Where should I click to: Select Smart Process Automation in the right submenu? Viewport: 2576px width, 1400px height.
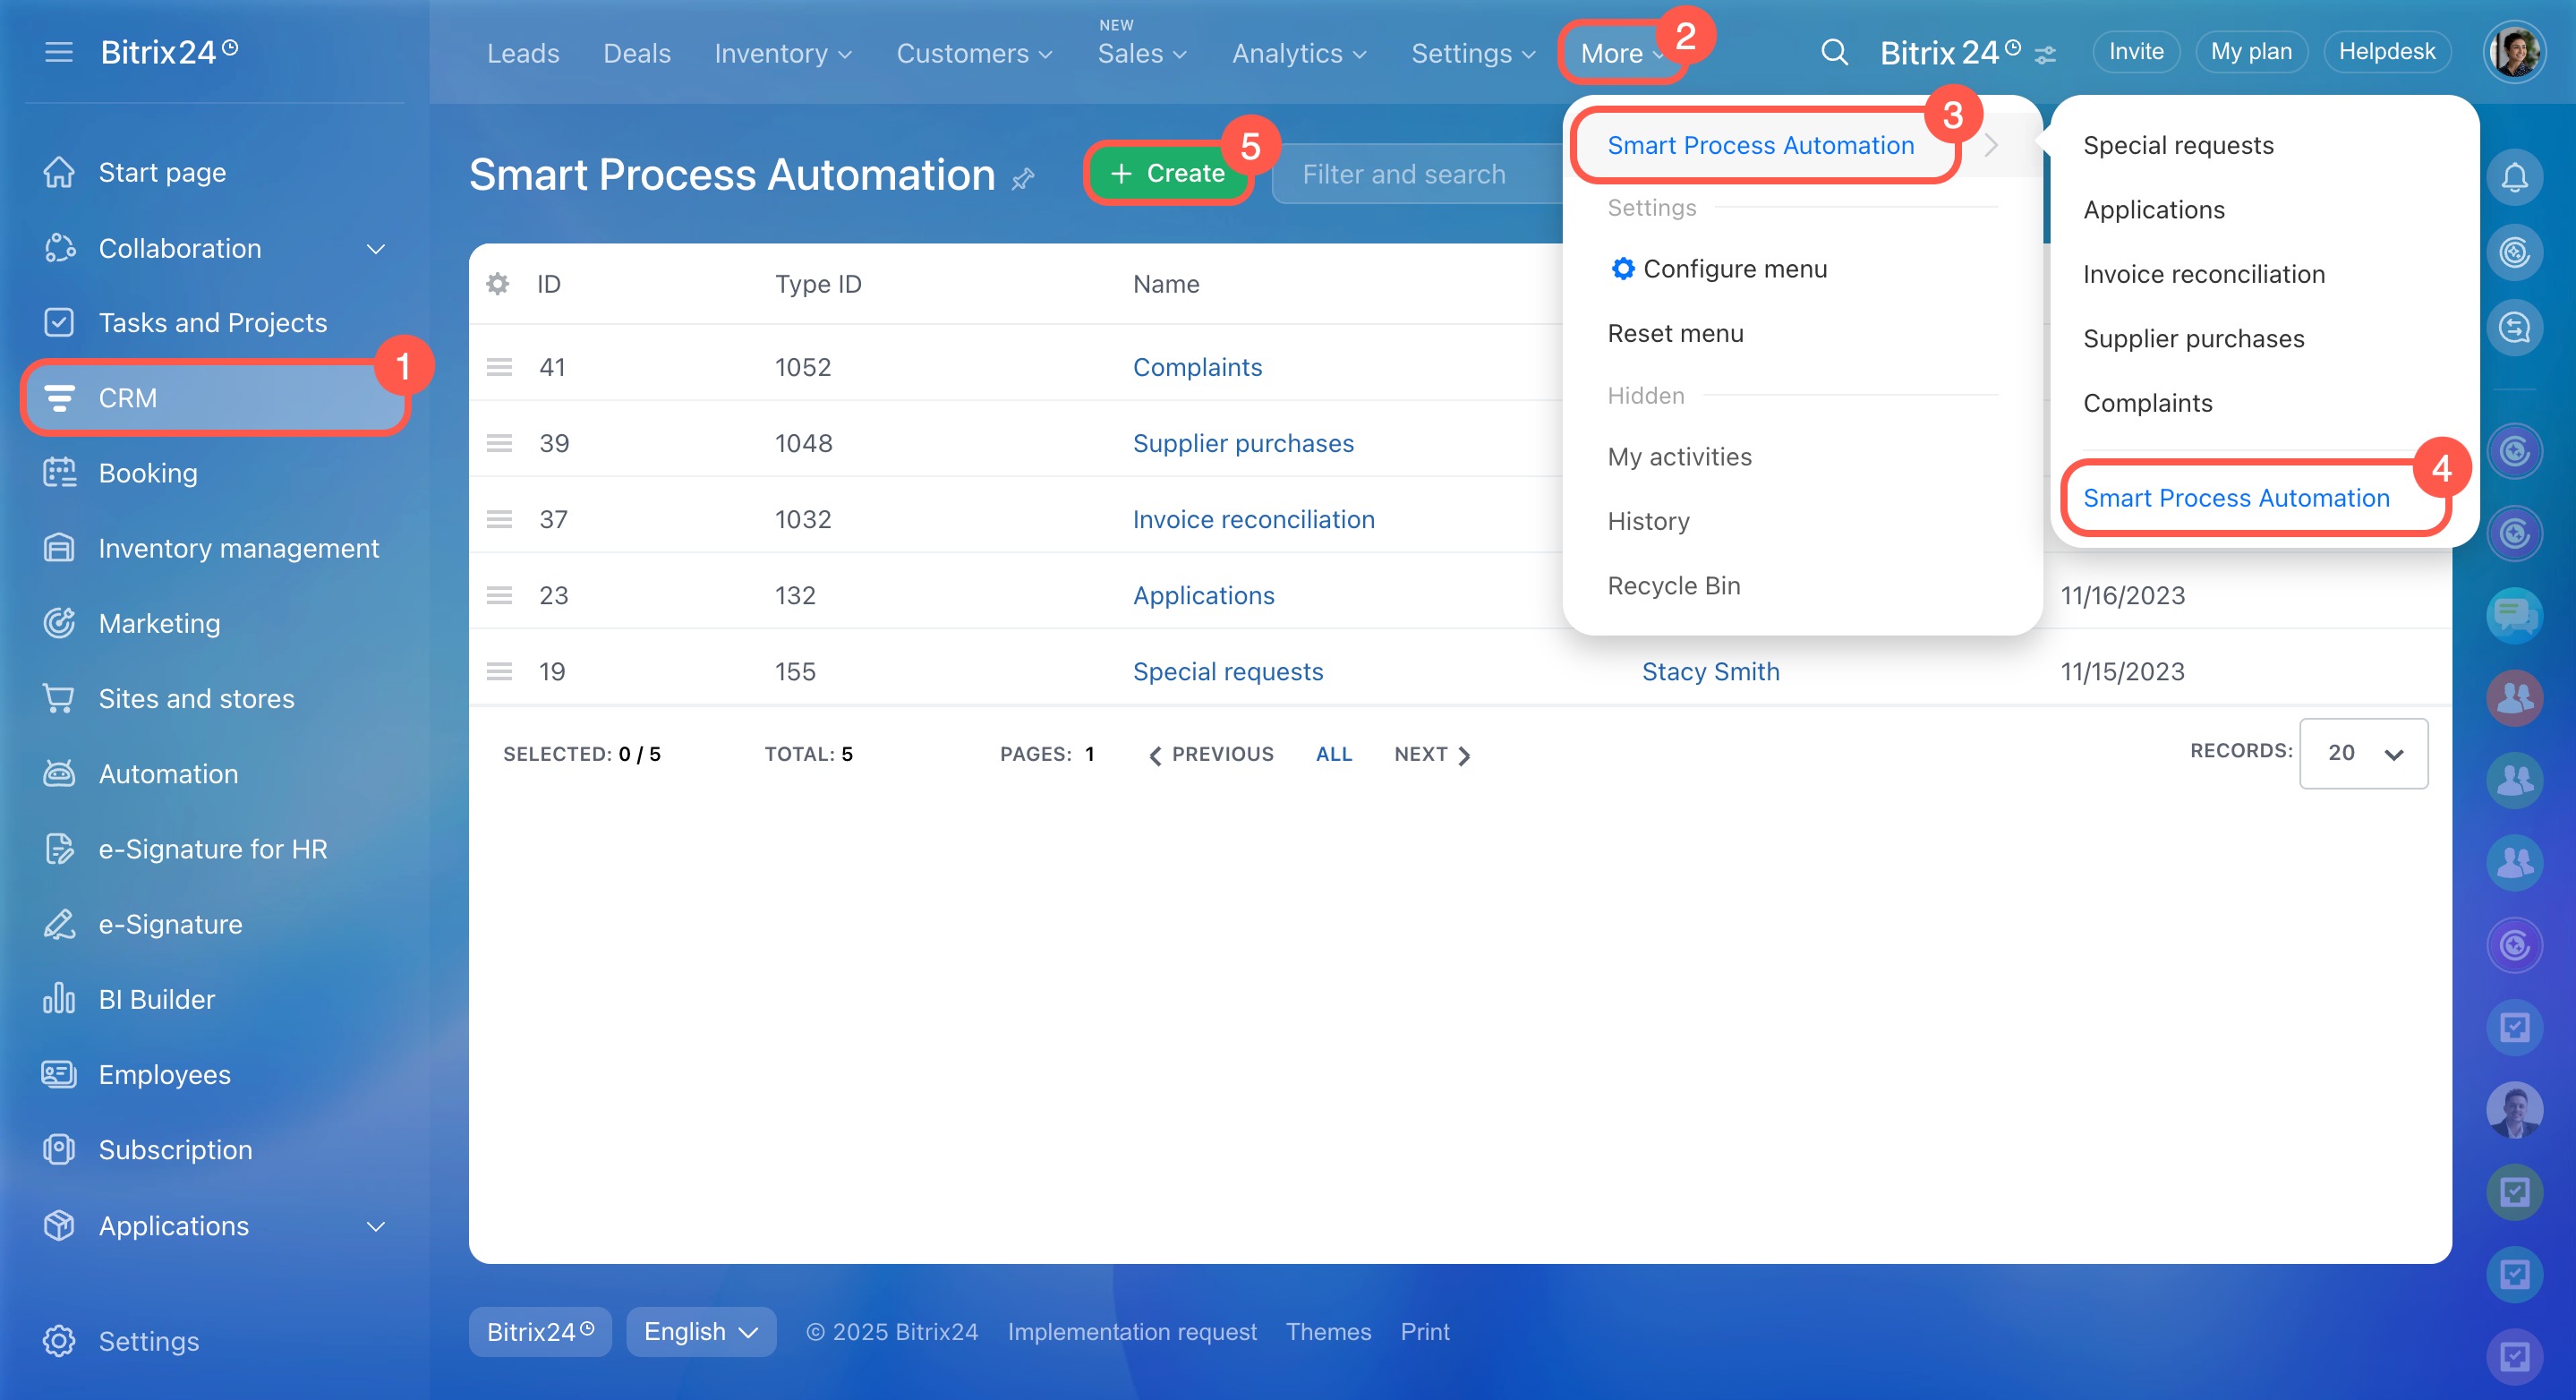click(x=2236, y=498)
